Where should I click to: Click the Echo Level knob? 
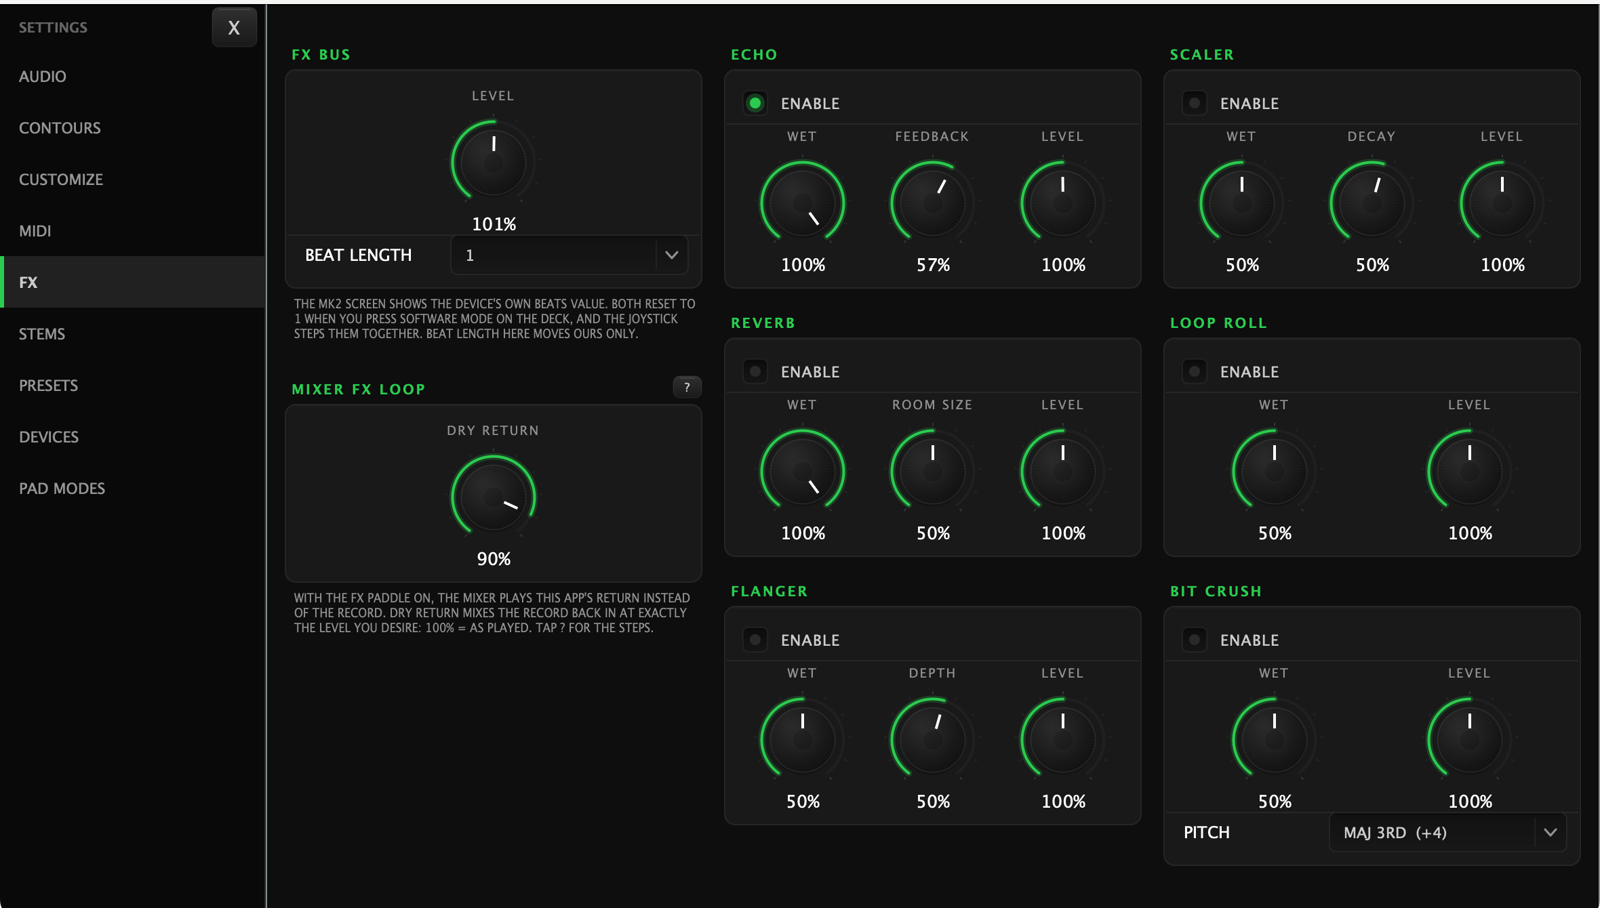[x=1062, y=202]
